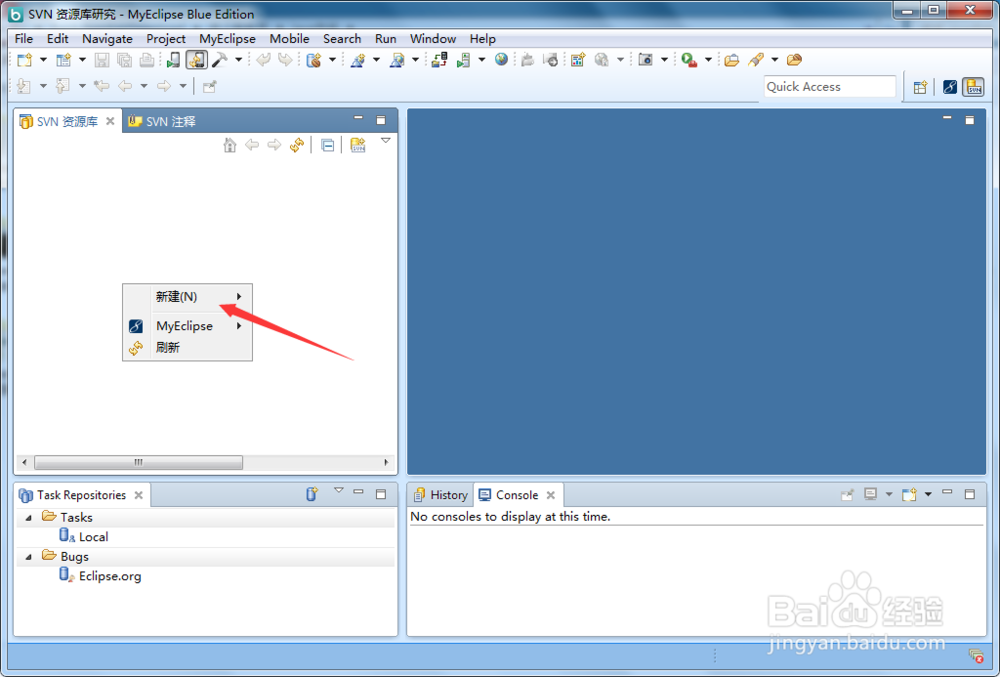The width and height of the screenshot is (1000, 677).
Task: Open the Open Console dropdown arrow
Action: pos(928,495)
